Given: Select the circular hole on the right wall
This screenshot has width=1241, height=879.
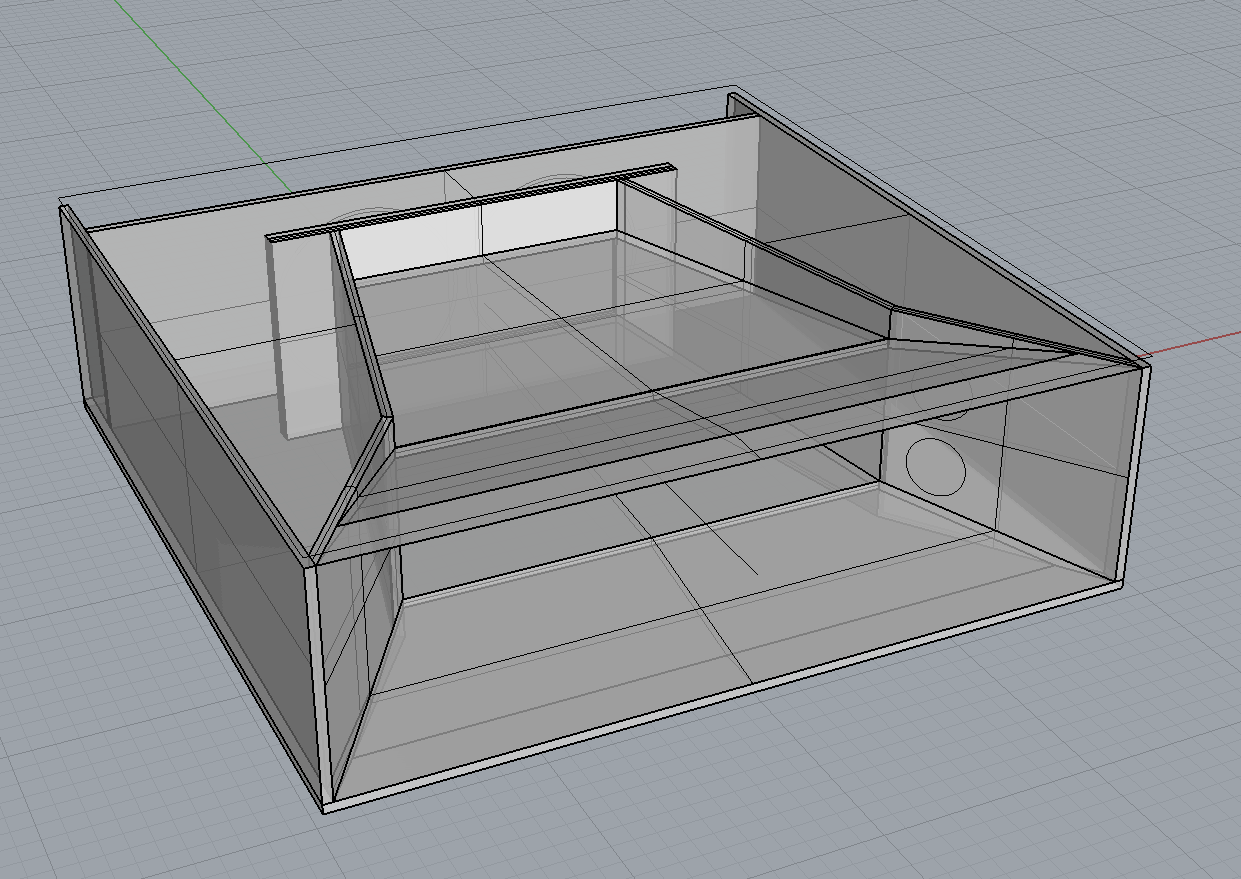Looking at the screenshot, I should (935, 466).
